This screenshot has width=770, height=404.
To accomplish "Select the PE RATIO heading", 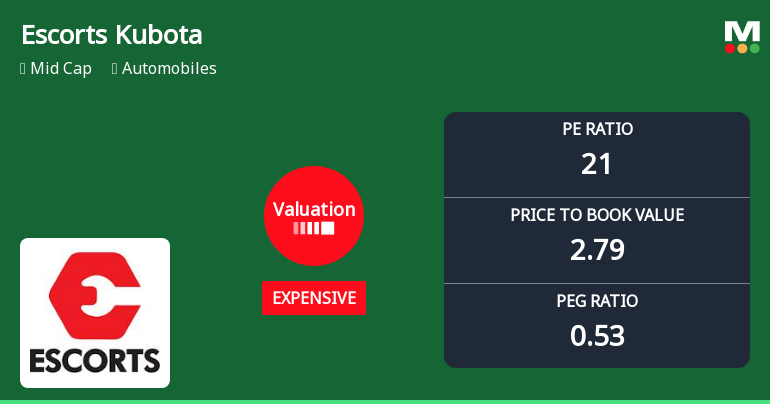I will 597,129.
